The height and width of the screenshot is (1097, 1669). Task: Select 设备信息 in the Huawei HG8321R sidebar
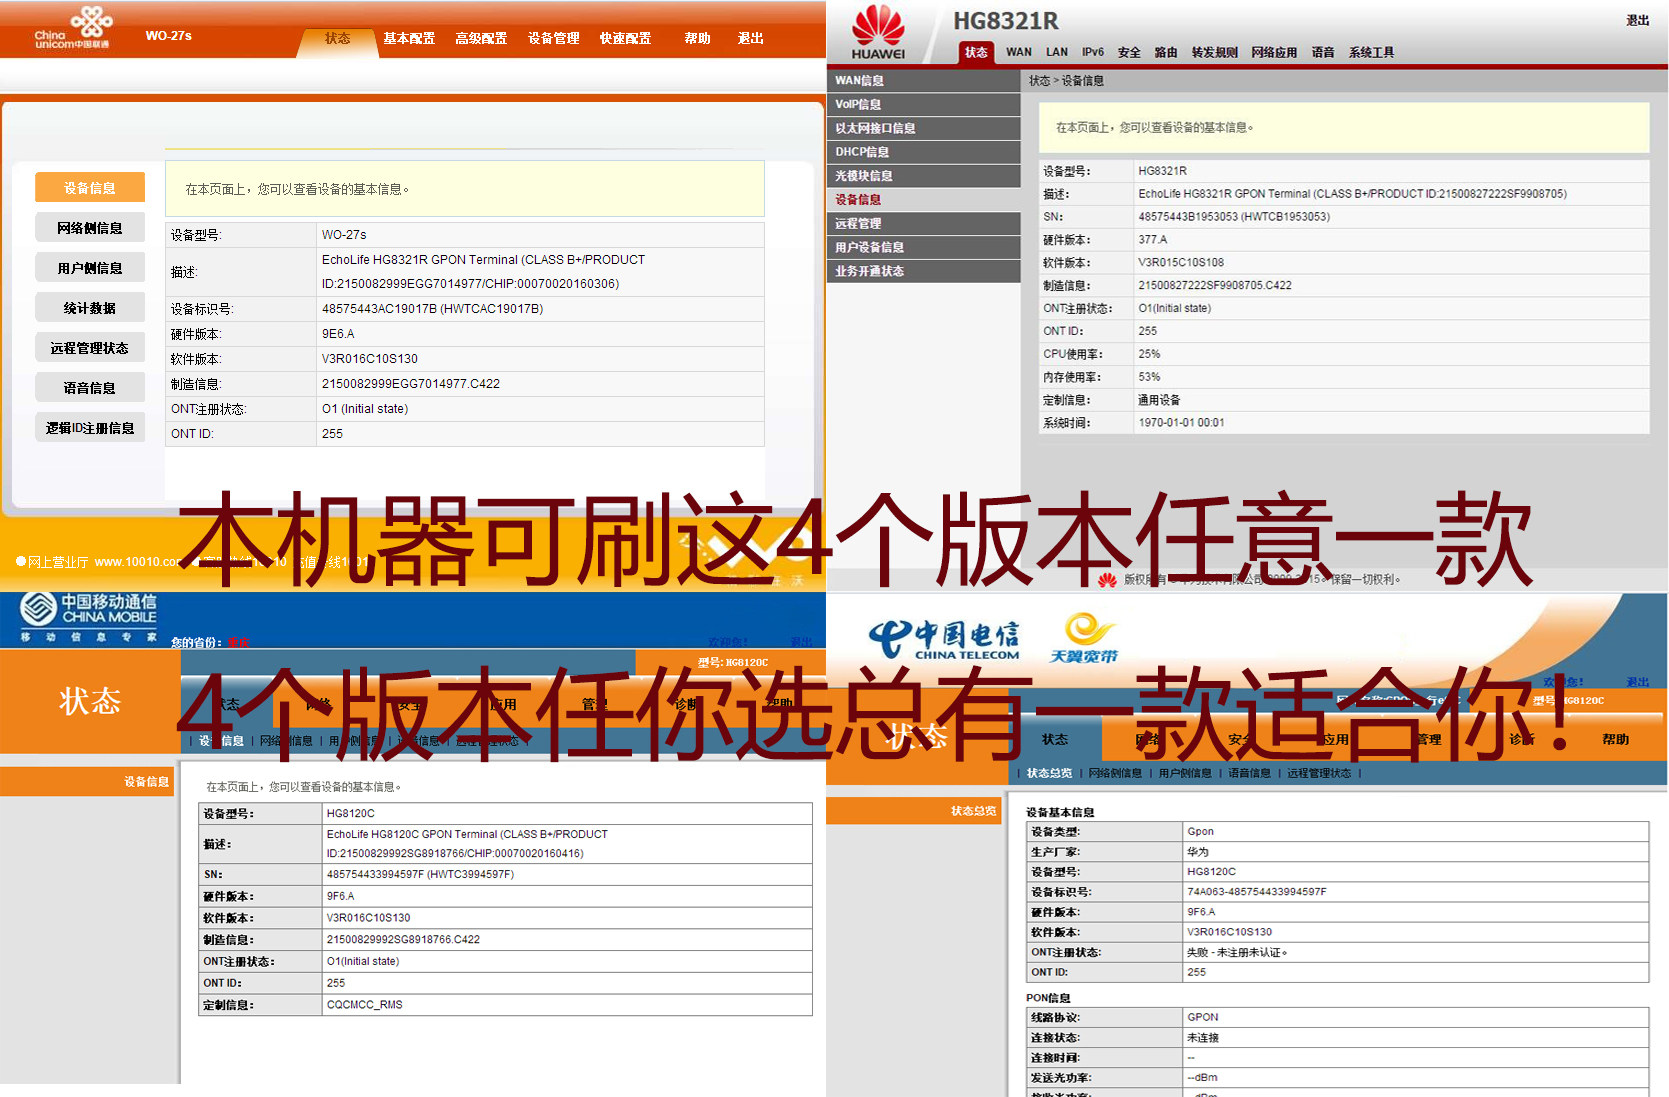(x=924, y=200)
